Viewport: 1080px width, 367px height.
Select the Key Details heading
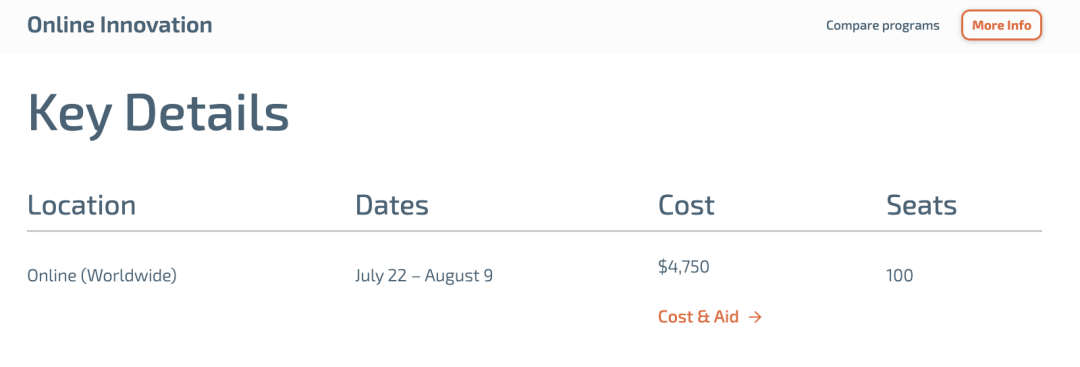pos(158,113)
